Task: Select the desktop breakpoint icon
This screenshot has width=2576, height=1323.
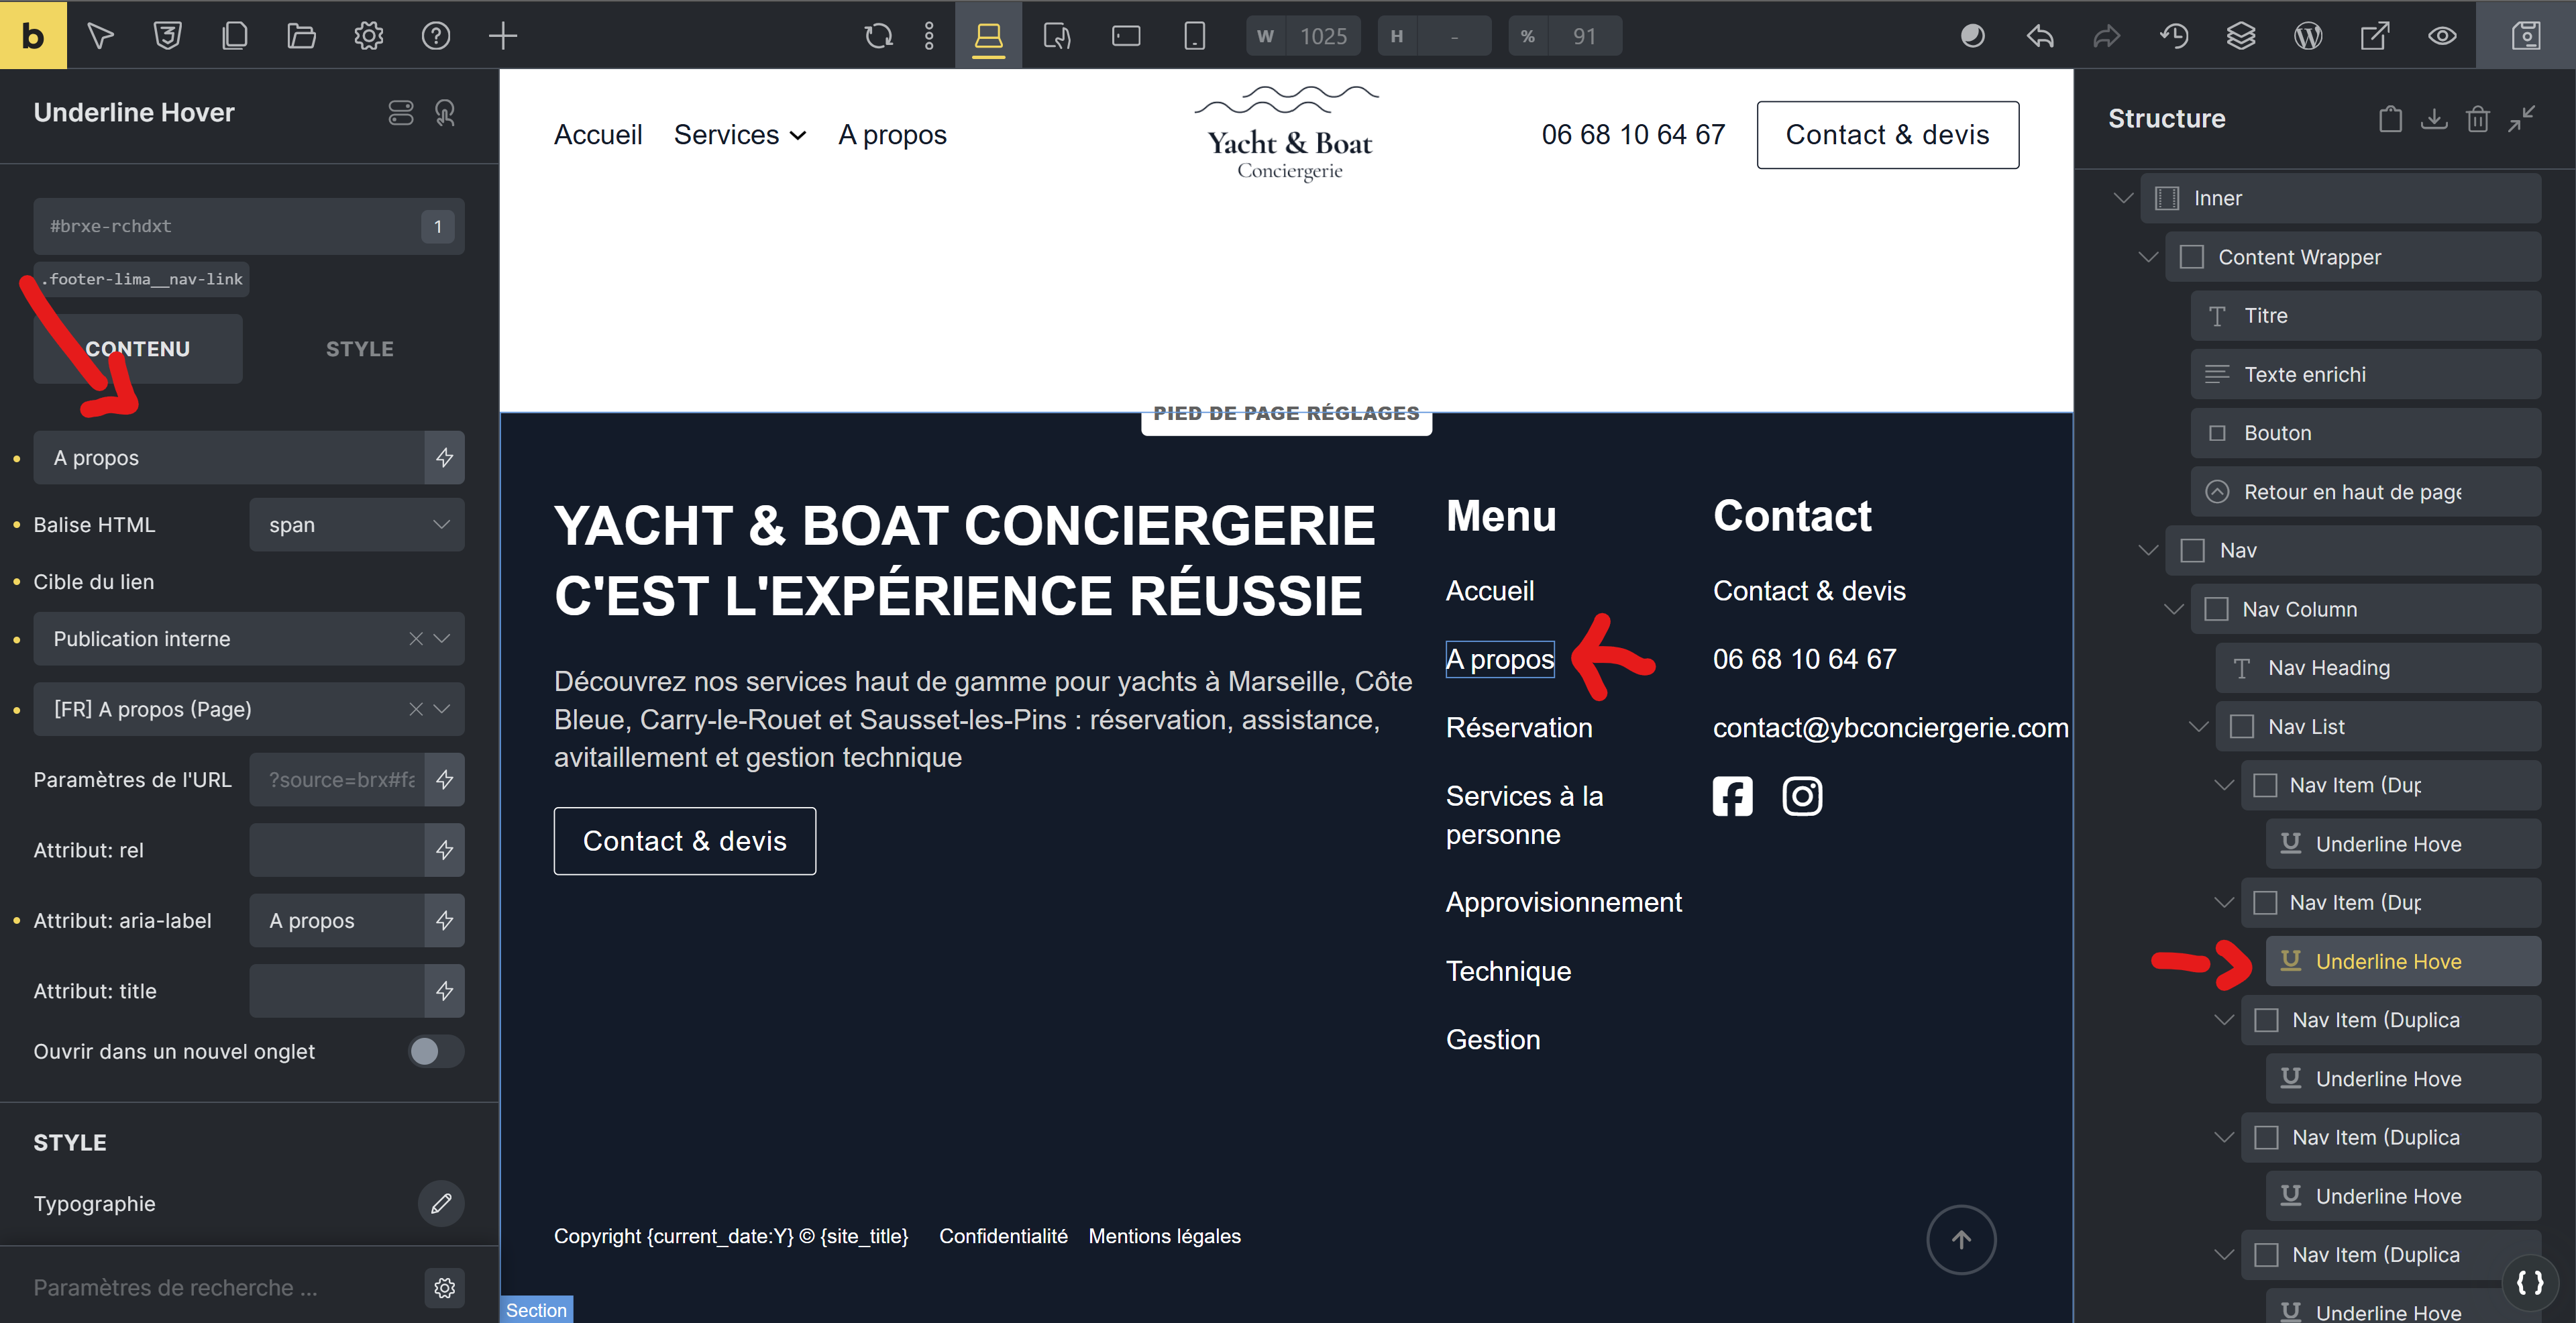Action: pos(988,36)
